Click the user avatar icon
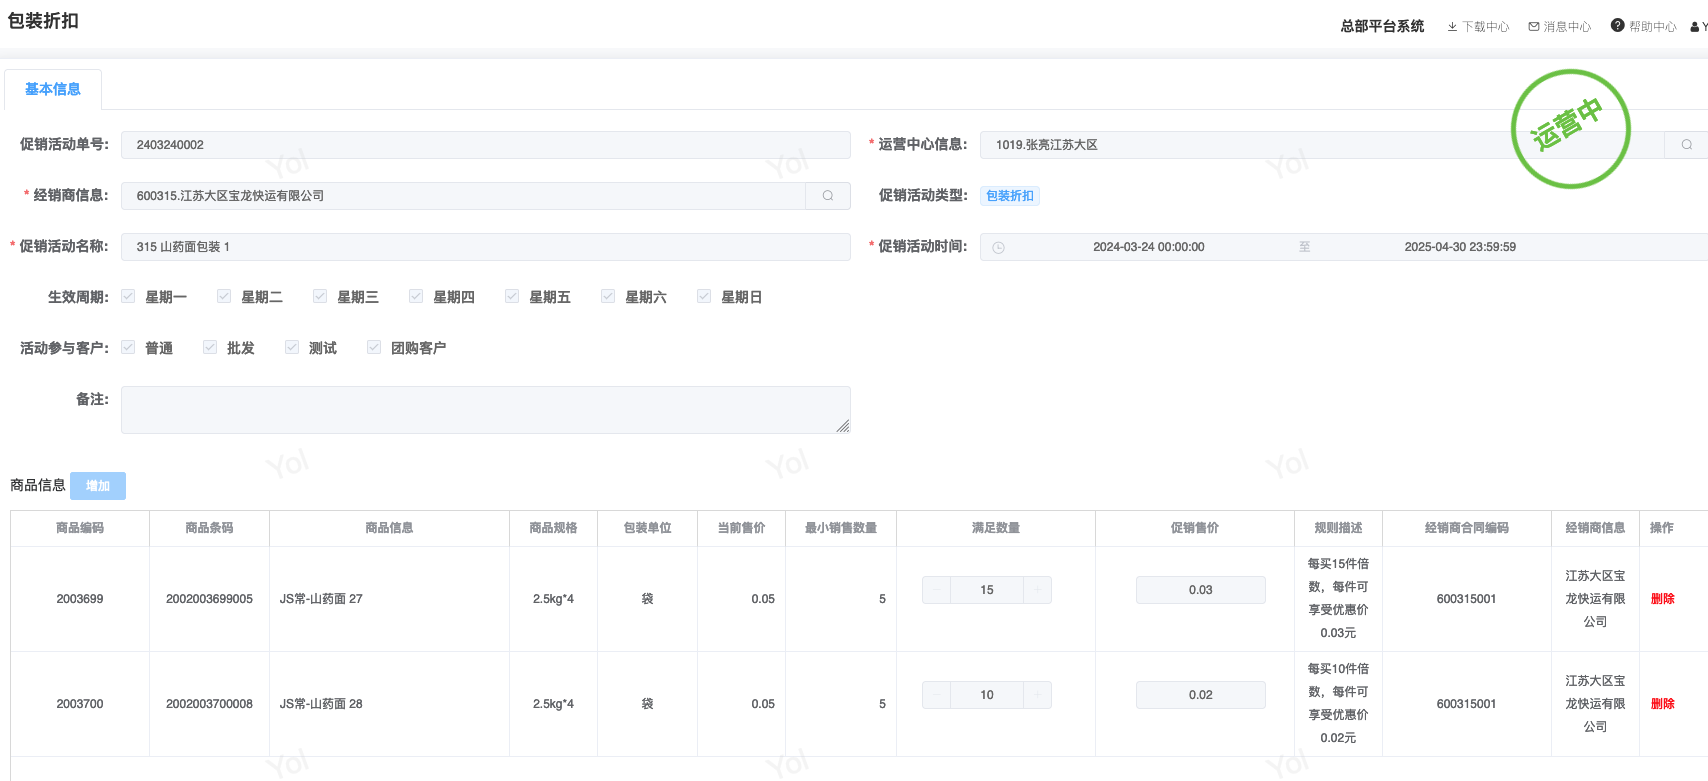 click(1694, 27)
